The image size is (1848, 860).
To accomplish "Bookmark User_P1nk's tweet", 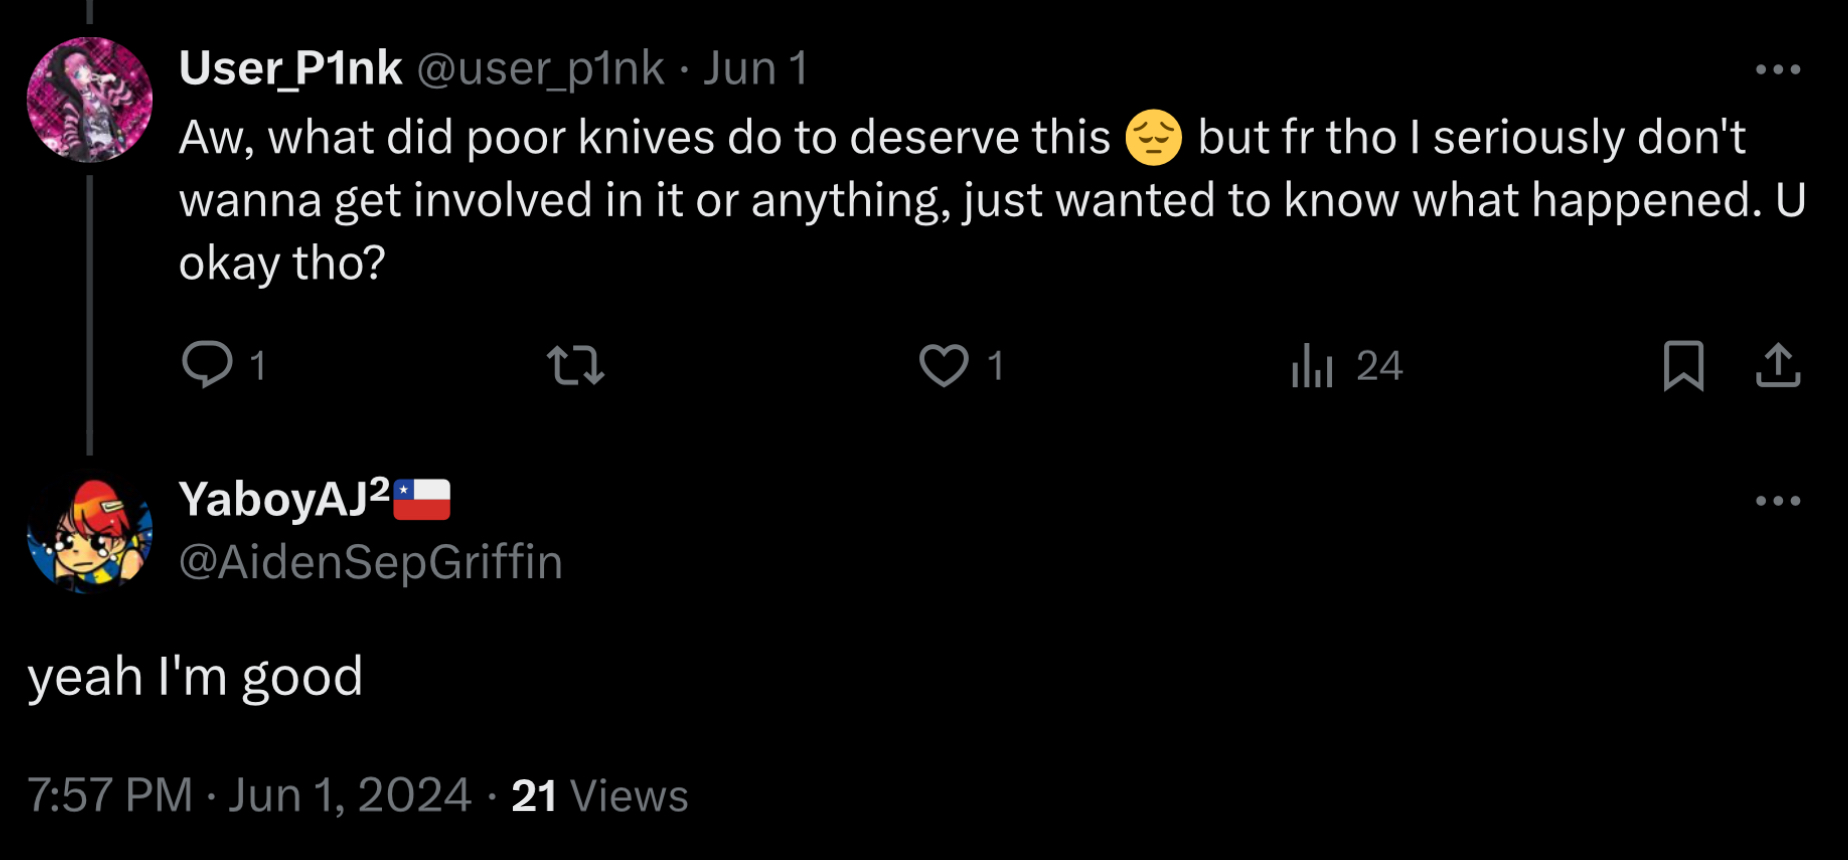I will [1683, 365].
